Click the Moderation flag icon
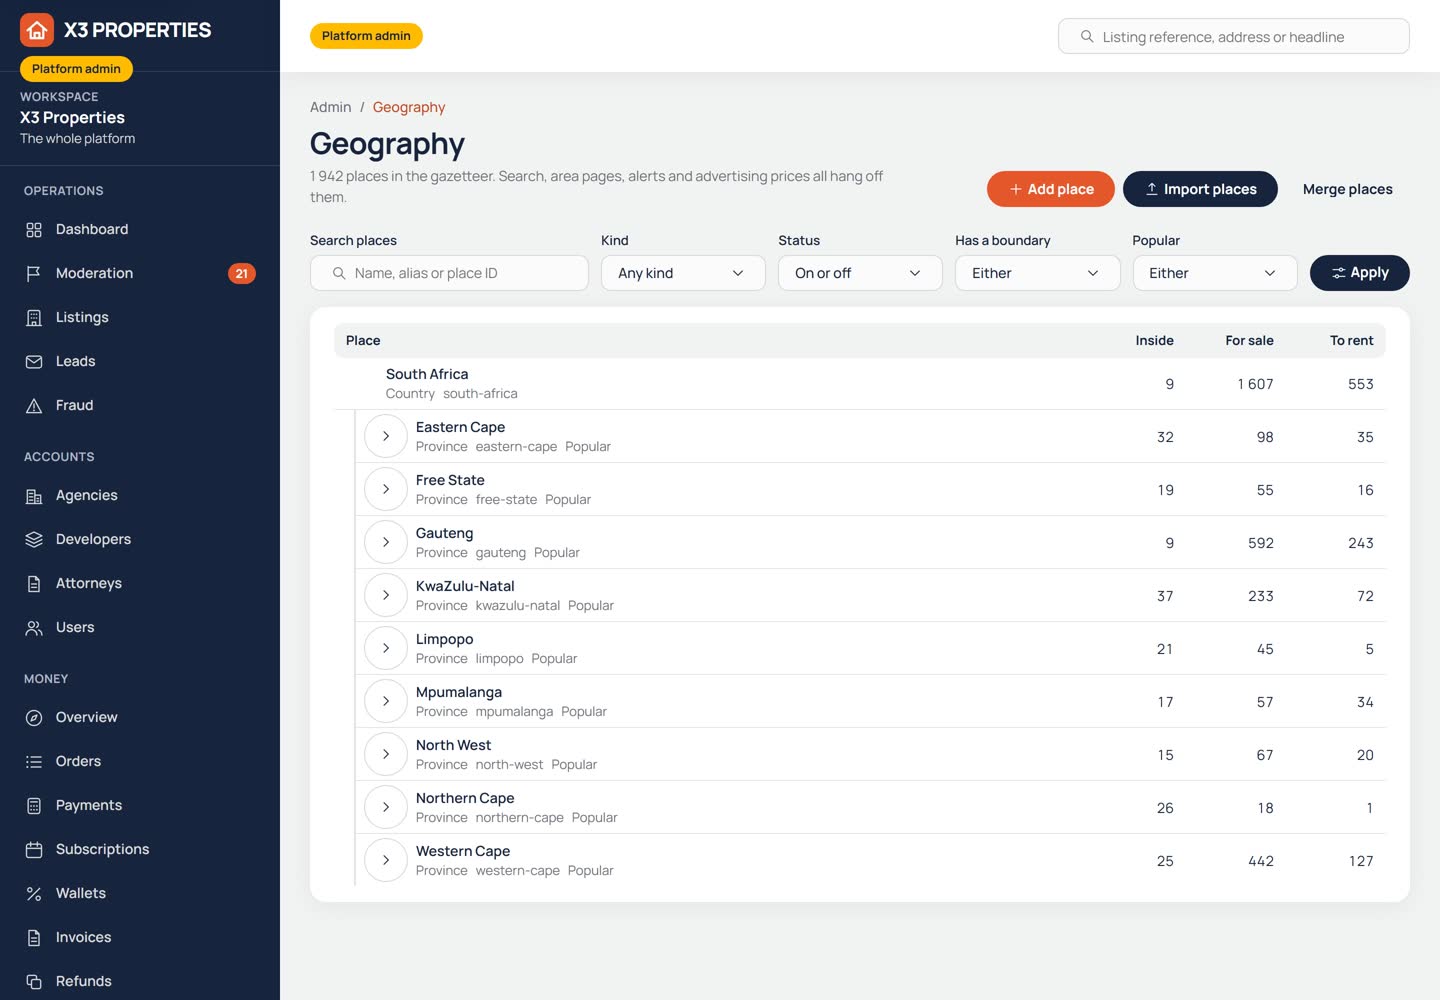Viewport: 1440px width, 1000px height. (x=34, y=274)
